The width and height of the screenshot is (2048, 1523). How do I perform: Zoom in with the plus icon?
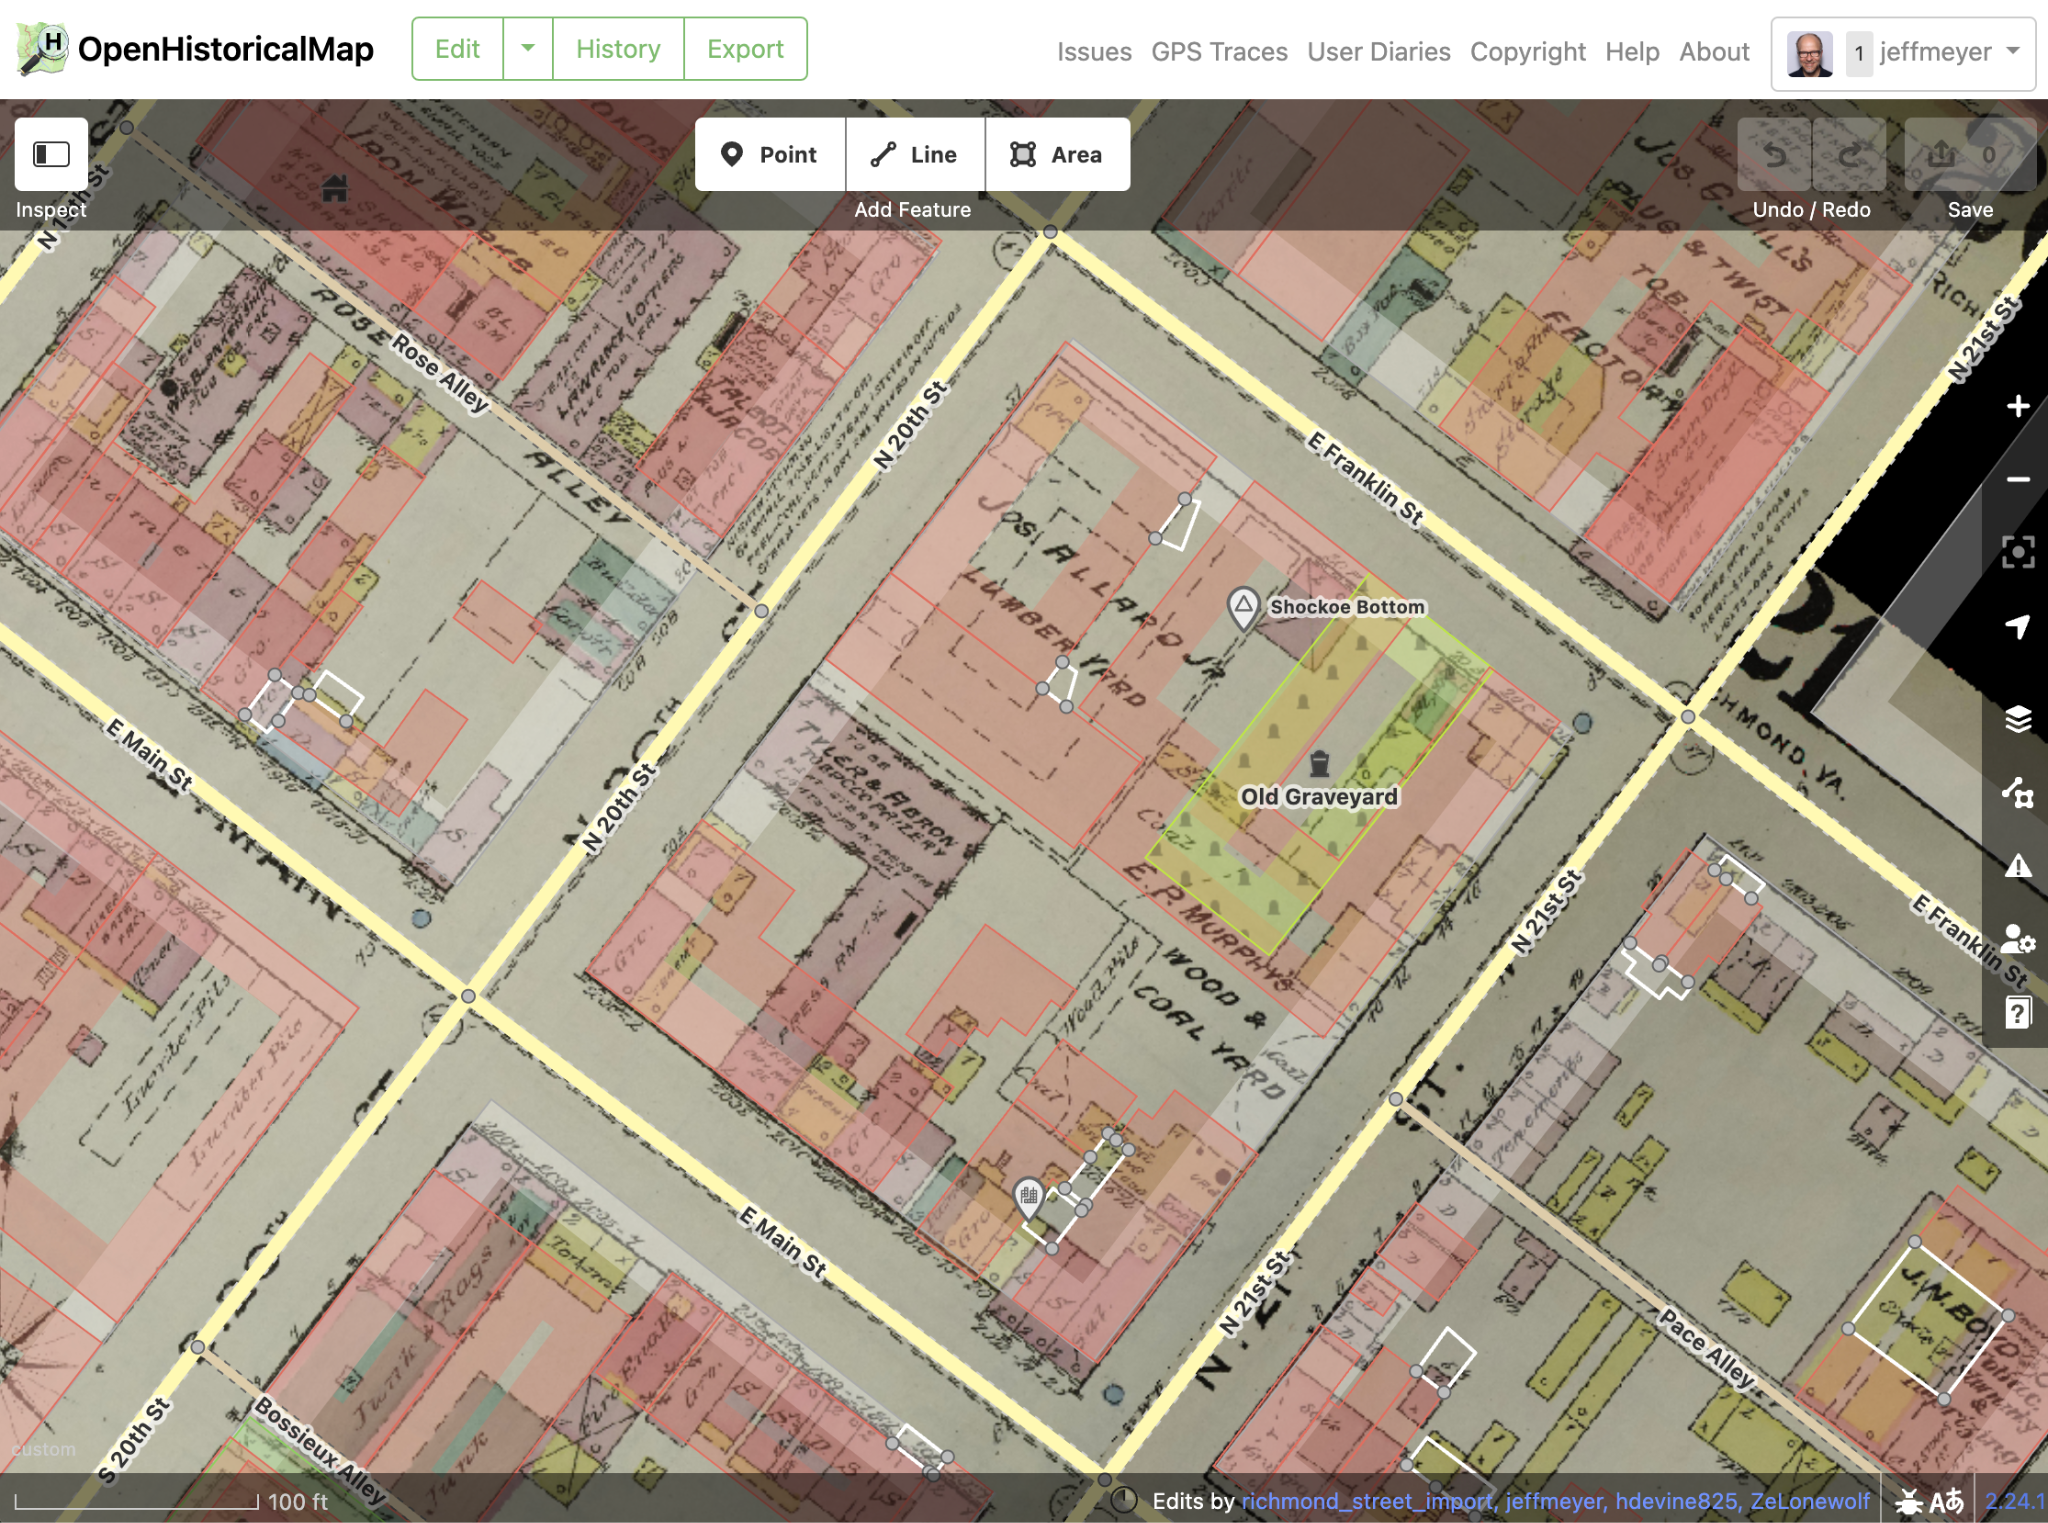pyautogui.click(x=2018, y=406)
